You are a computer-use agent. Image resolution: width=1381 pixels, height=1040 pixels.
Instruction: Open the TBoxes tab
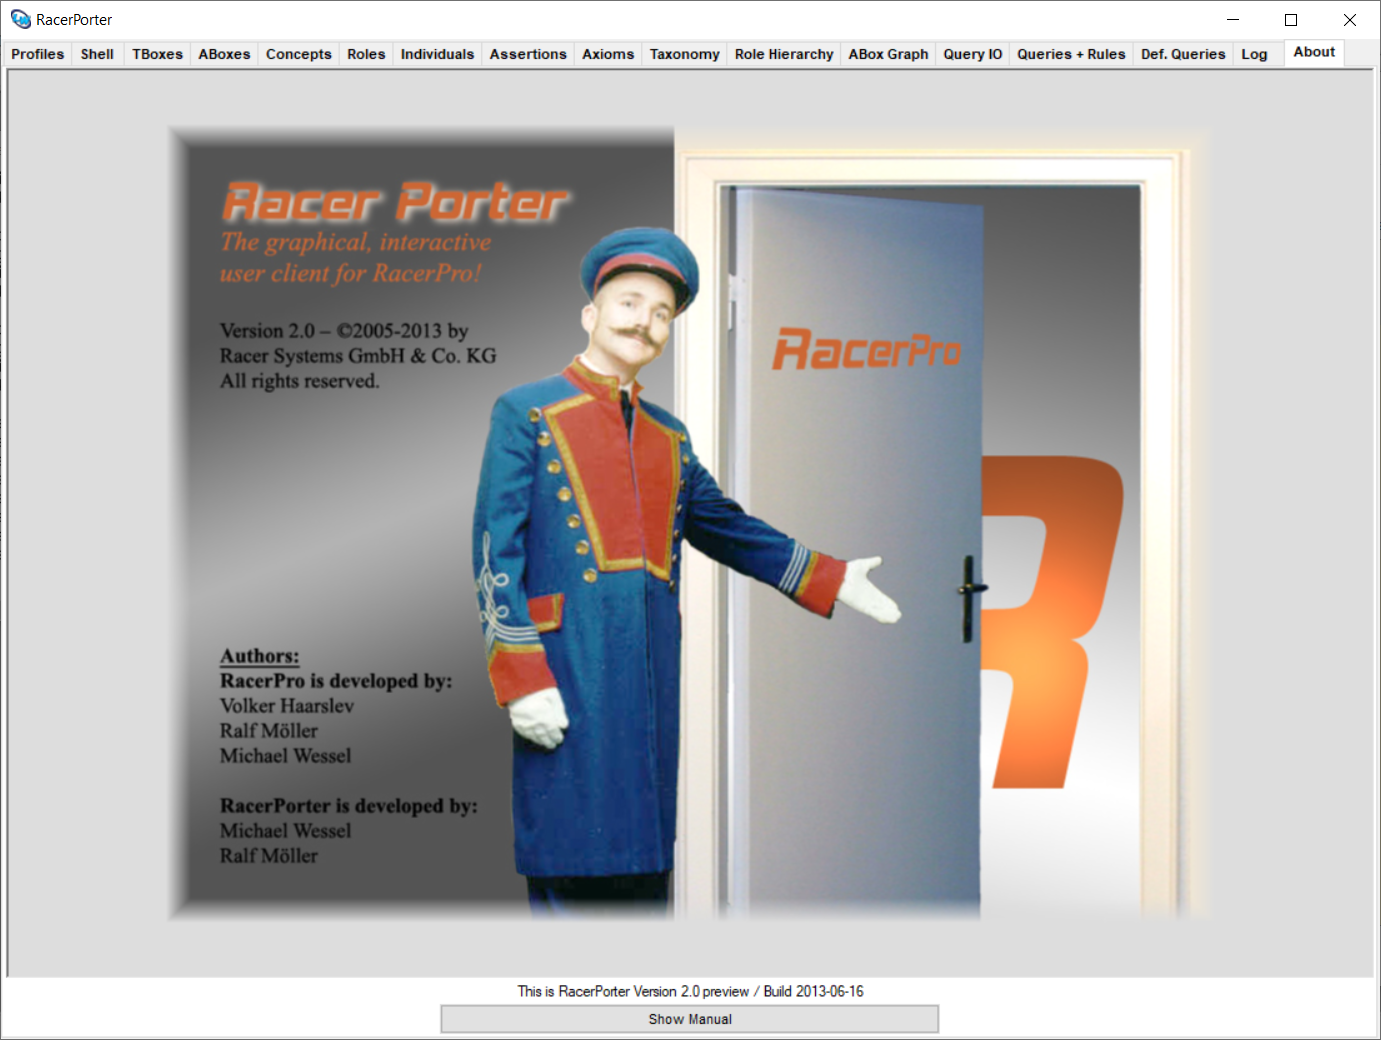click(x=157, y=54)
